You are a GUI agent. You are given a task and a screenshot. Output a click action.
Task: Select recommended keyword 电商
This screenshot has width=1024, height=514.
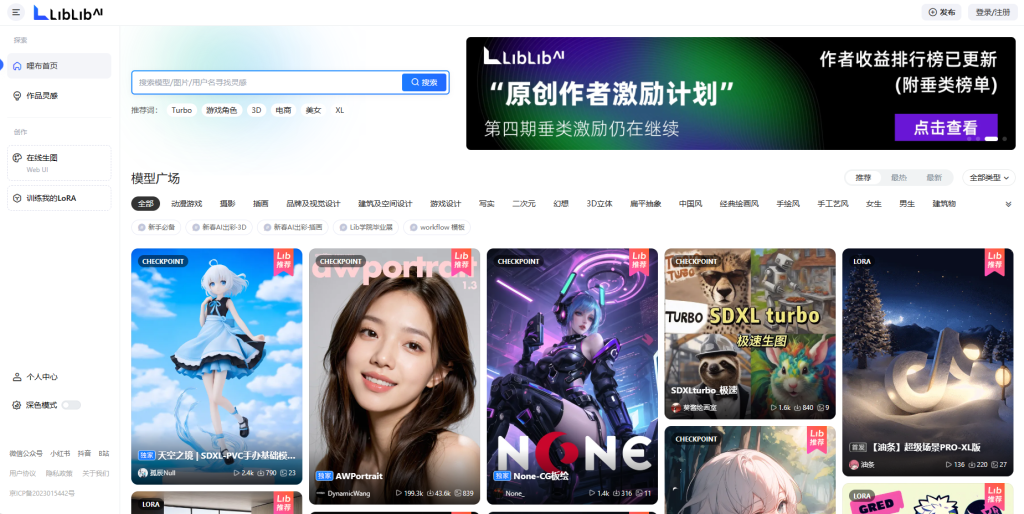tap(283, 110)
